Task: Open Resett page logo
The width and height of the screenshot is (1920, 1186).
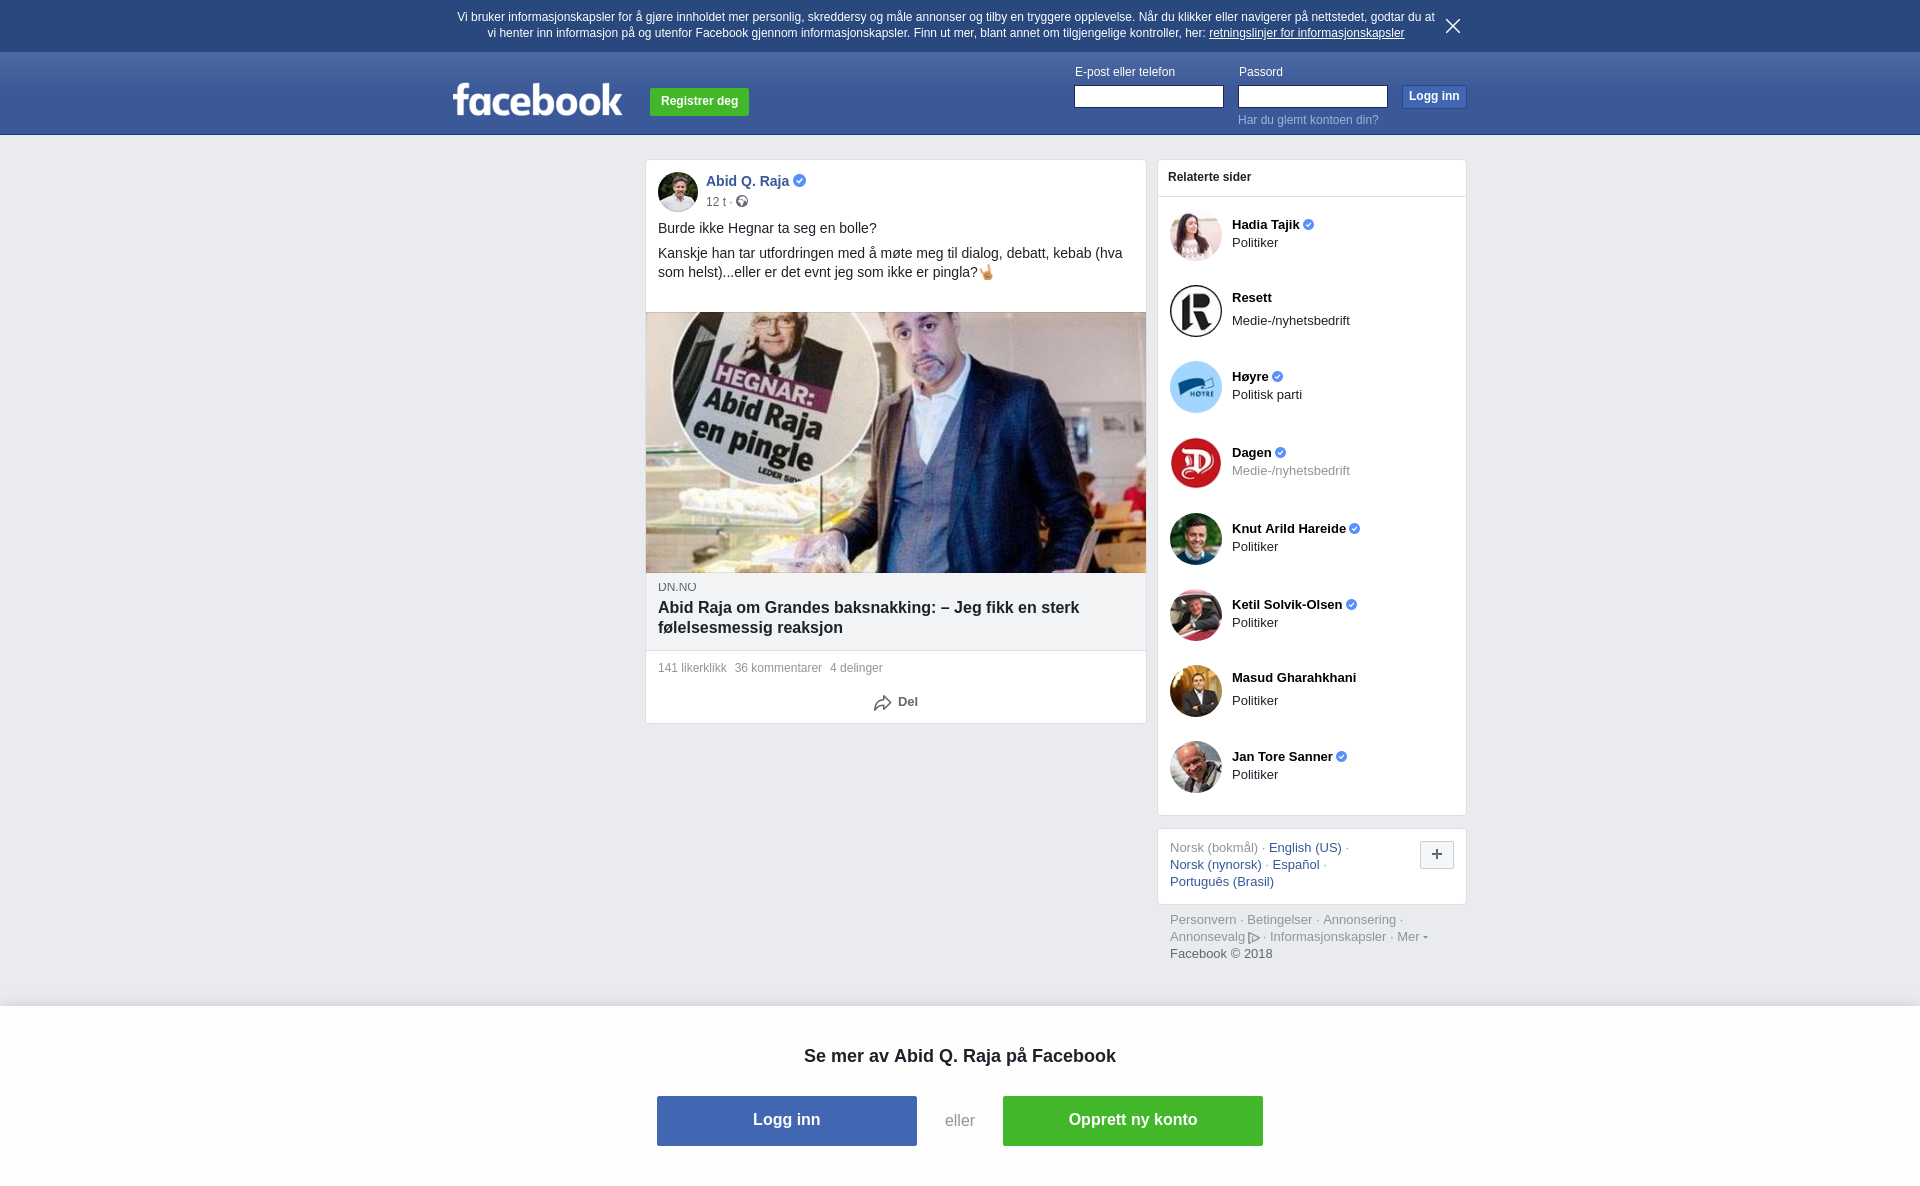Action: (1196, 311)
